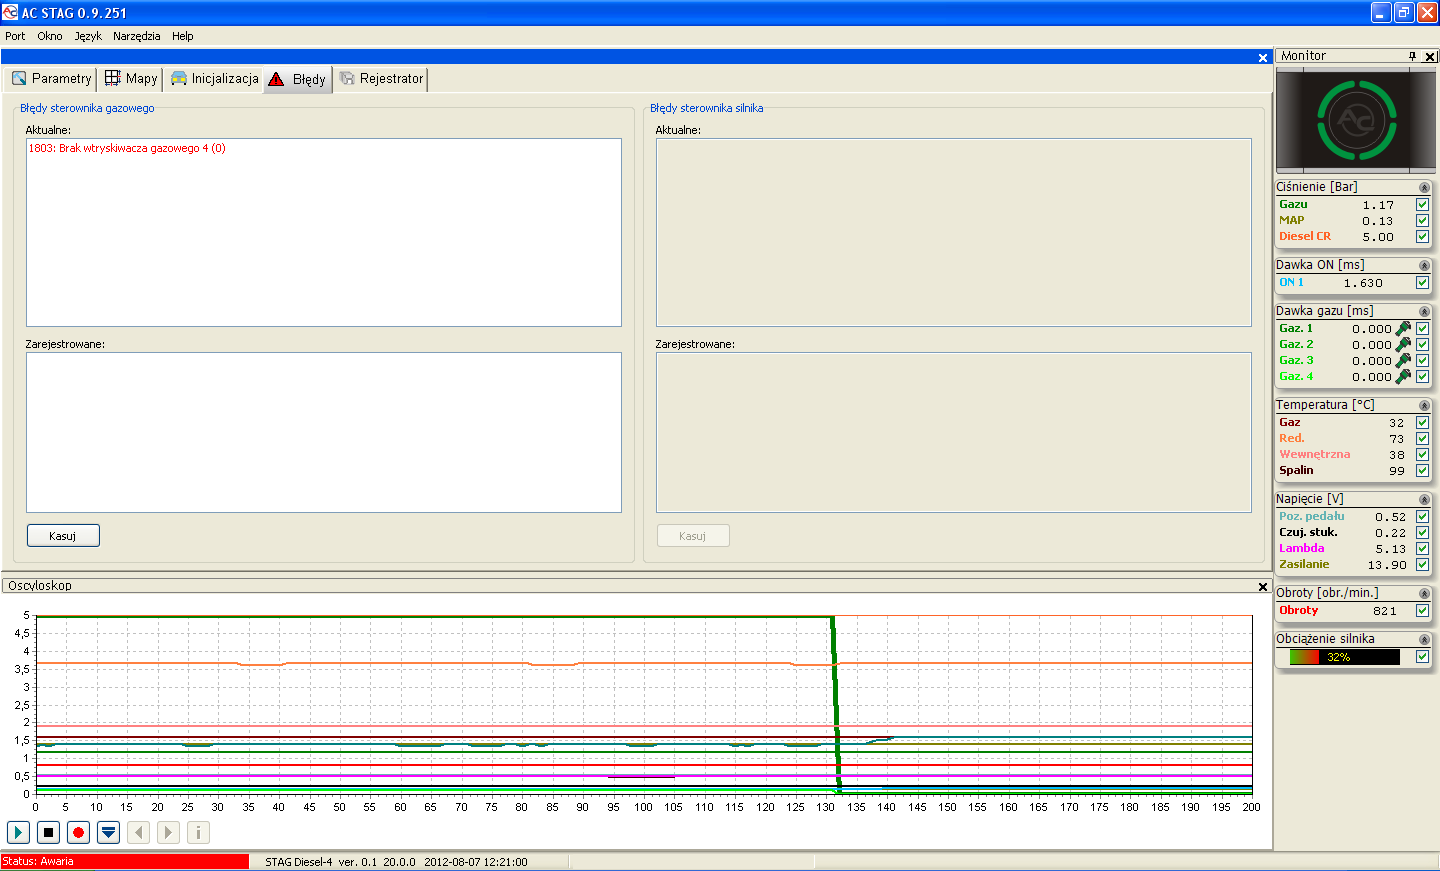
Task: Collapse the Napięcie [V] section
Action: pyautogui.click(x=1424, y=499)
